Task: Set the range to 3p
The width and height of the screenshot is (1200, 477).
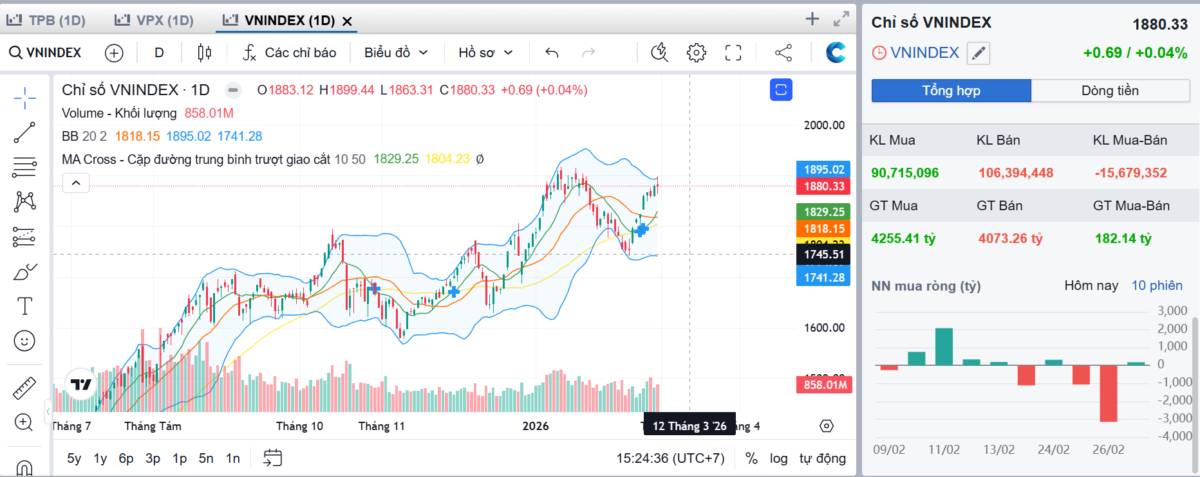Action: coord(152,458)
